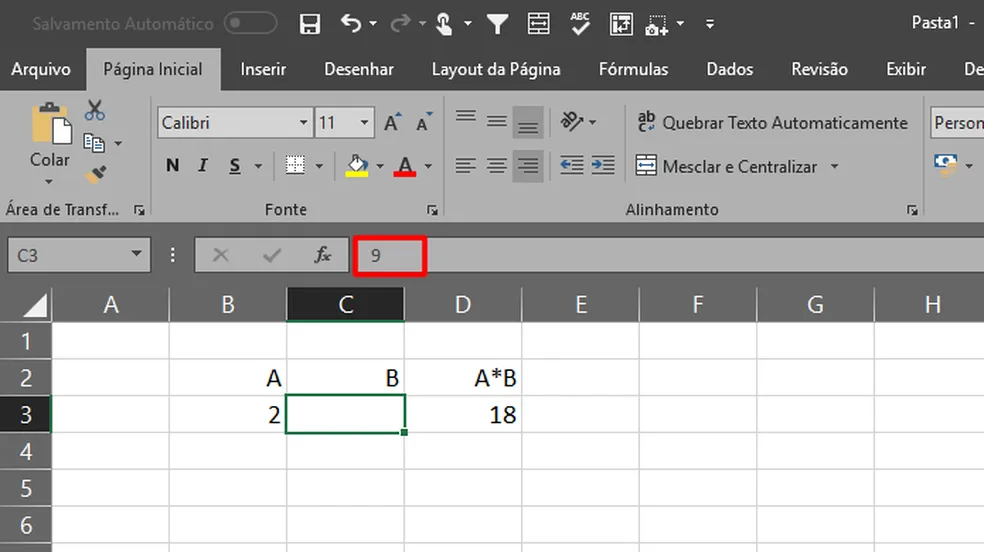Toggle Italic formatting button
This screenshot has width=984, height=552.
pyautogui.click(x=203, y=166)
